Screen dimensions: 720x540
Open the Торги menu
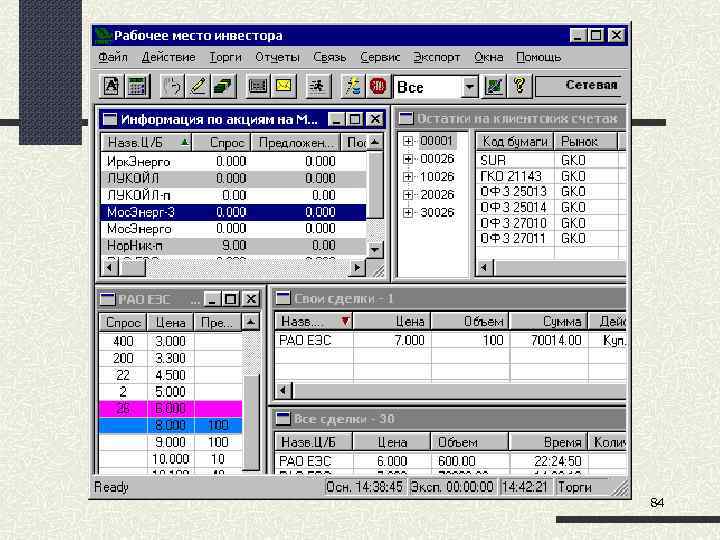point(225,57)
